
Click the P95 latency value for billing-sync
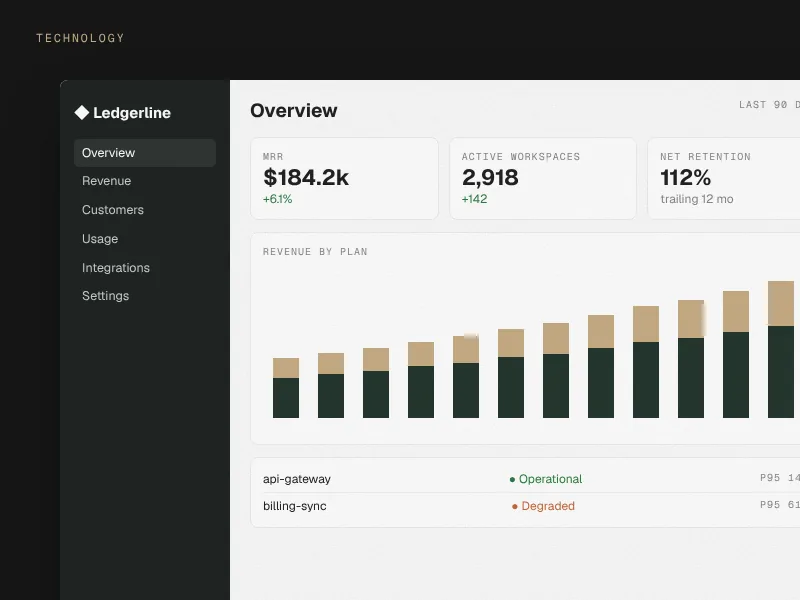[780, 505]
